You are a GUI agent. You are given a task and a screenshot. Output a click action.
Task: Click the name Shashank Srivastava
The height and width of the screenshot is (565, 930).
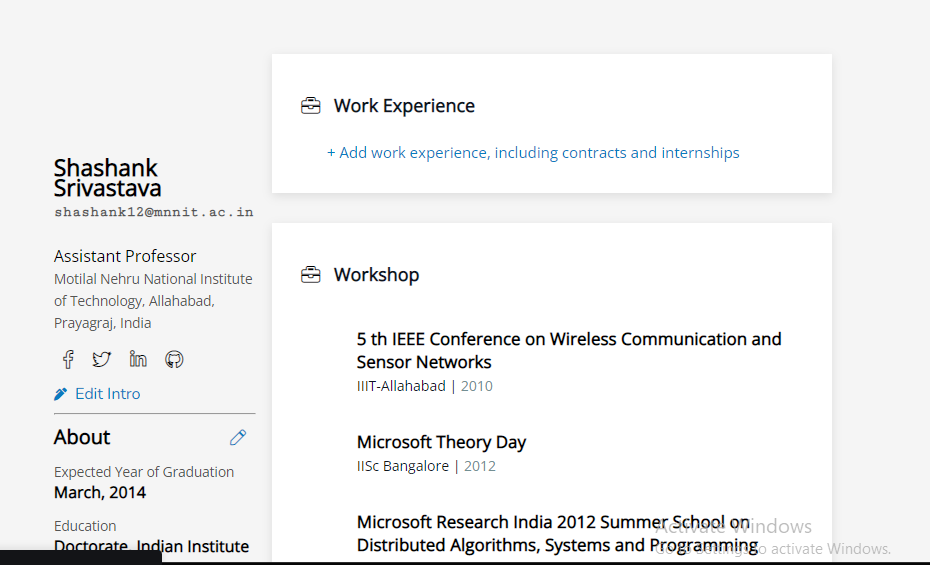107,178
